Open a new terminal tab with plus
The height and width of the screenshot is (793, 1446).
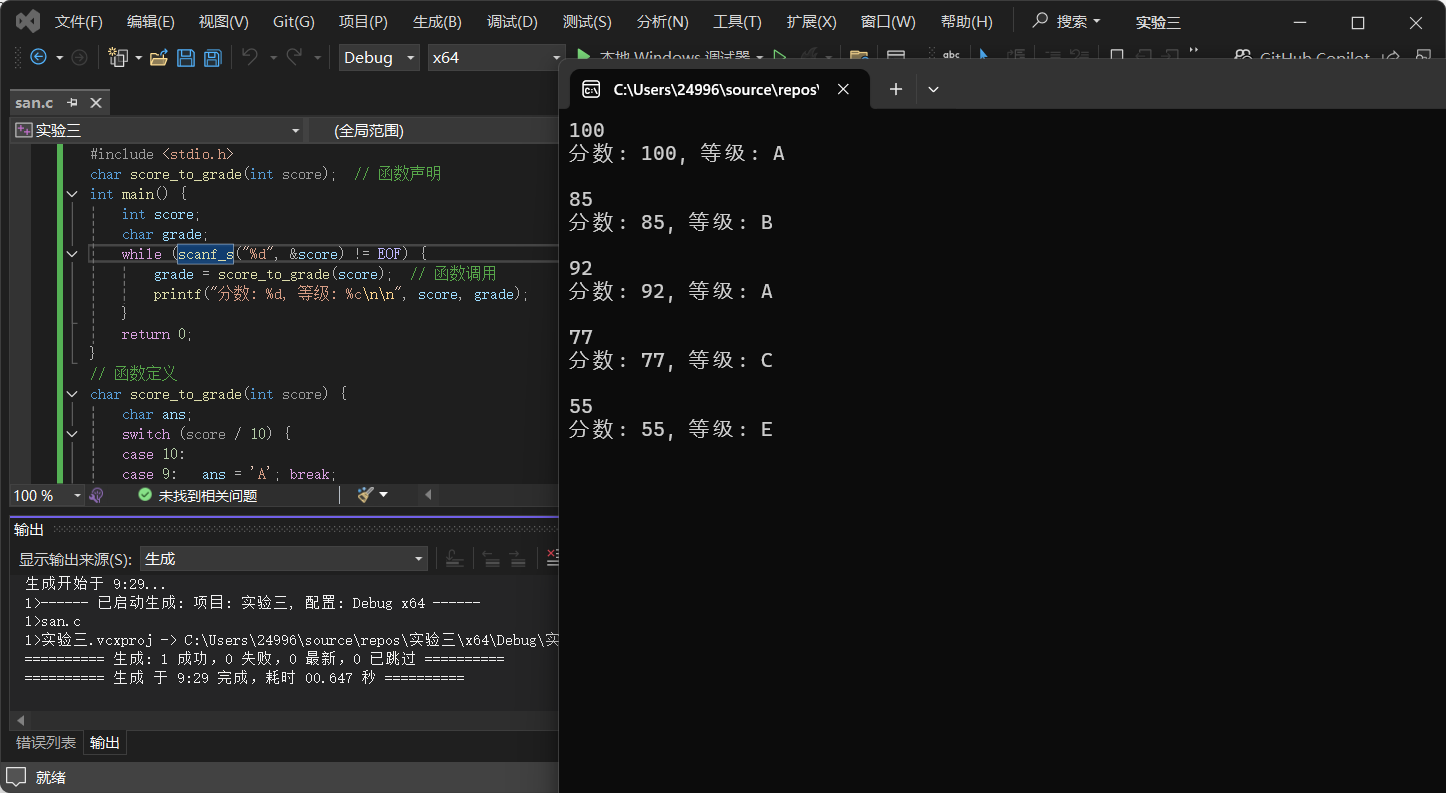896,89
